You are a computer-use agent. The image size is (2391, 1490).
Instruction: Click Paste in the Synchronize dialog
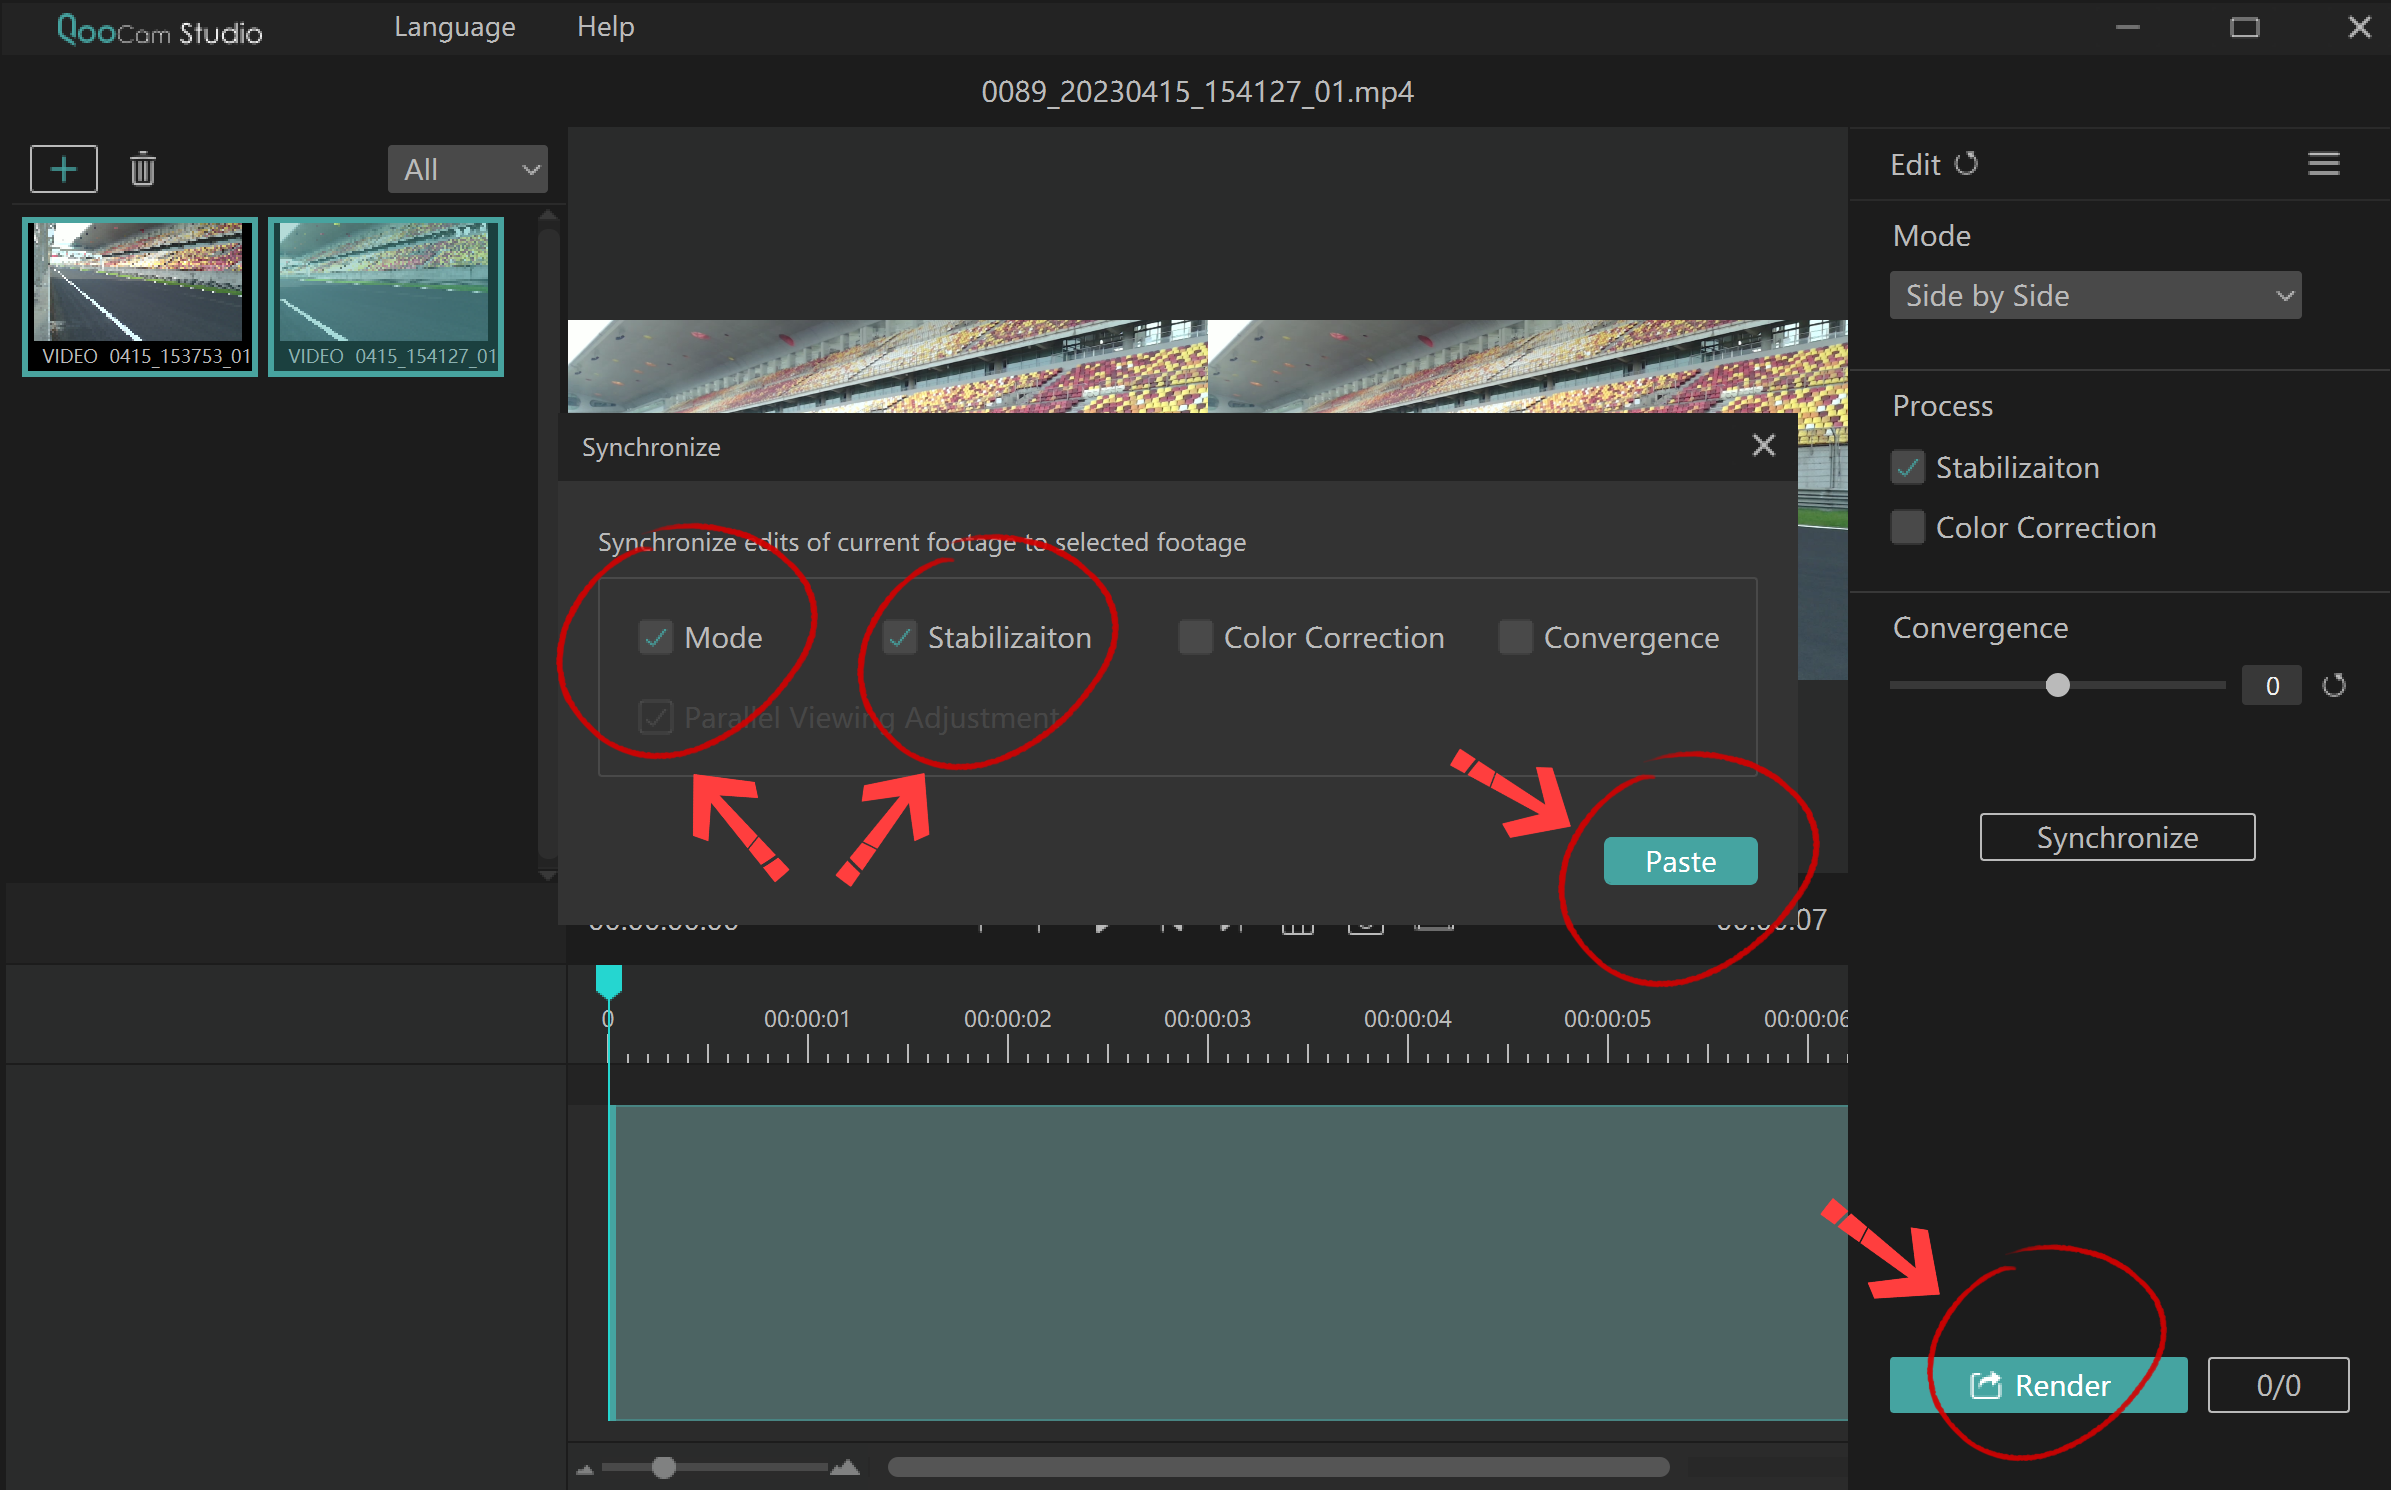click(x=1680, y=860)
